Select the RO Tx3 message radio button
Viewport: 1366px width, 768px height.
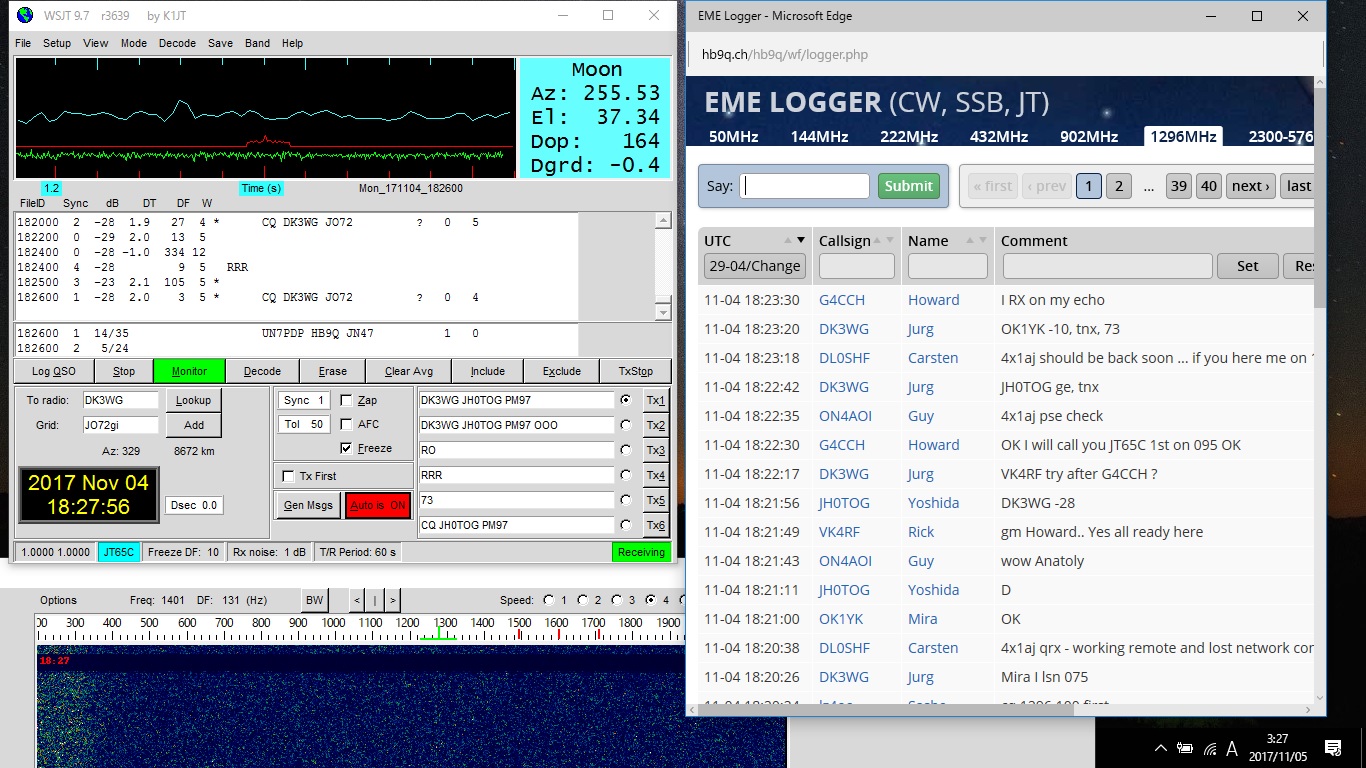(x=626, y=450)
